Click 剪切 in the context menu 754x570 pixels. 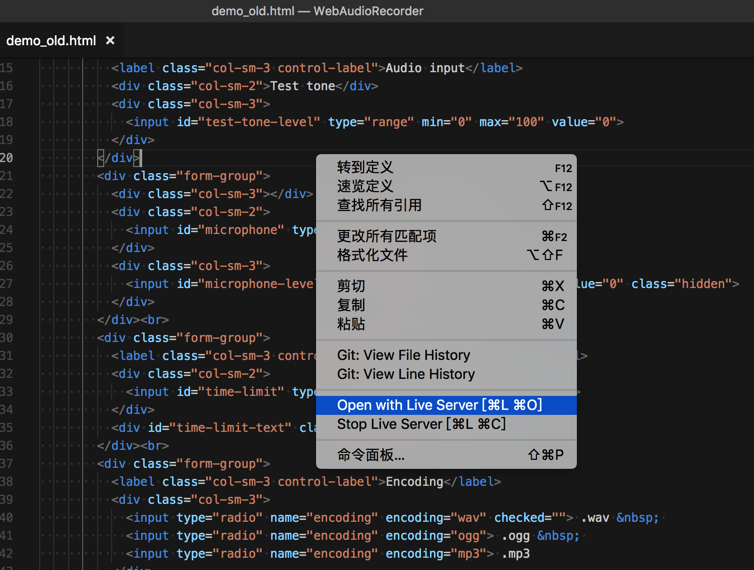pos(352,287)
